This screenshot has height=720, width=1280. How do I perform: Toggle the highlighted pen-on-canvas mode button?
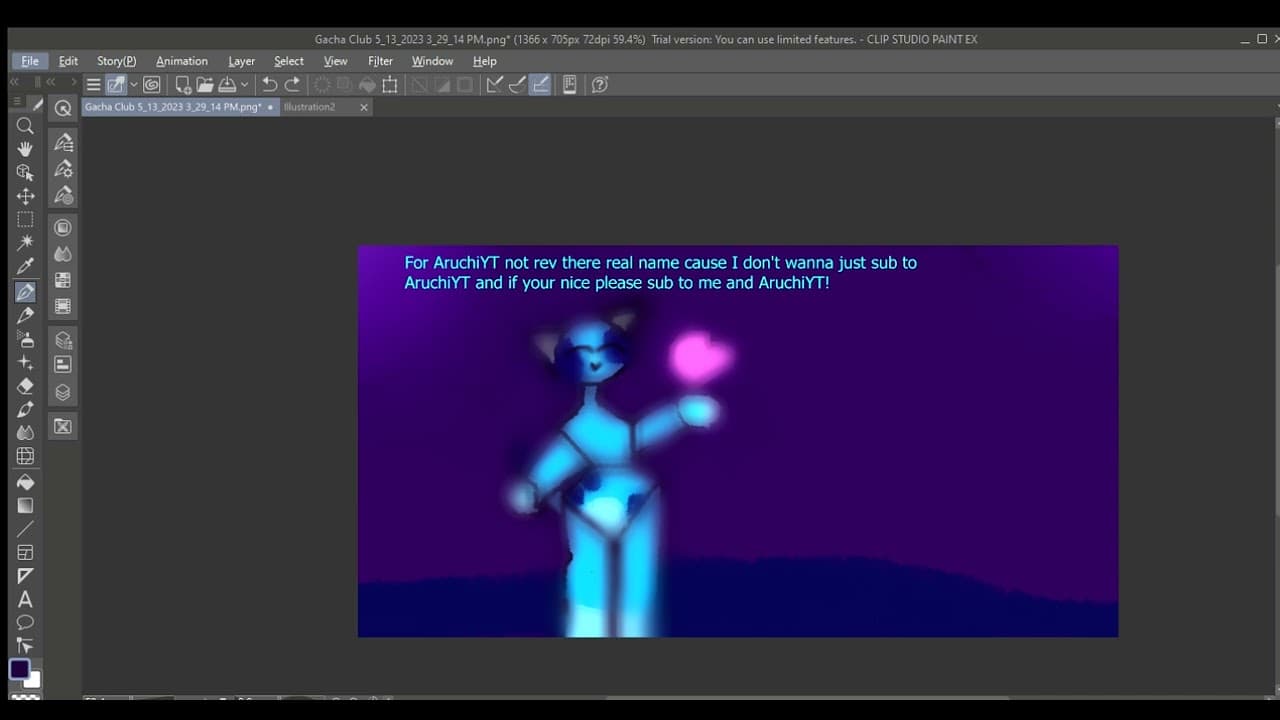click(116, 85)
